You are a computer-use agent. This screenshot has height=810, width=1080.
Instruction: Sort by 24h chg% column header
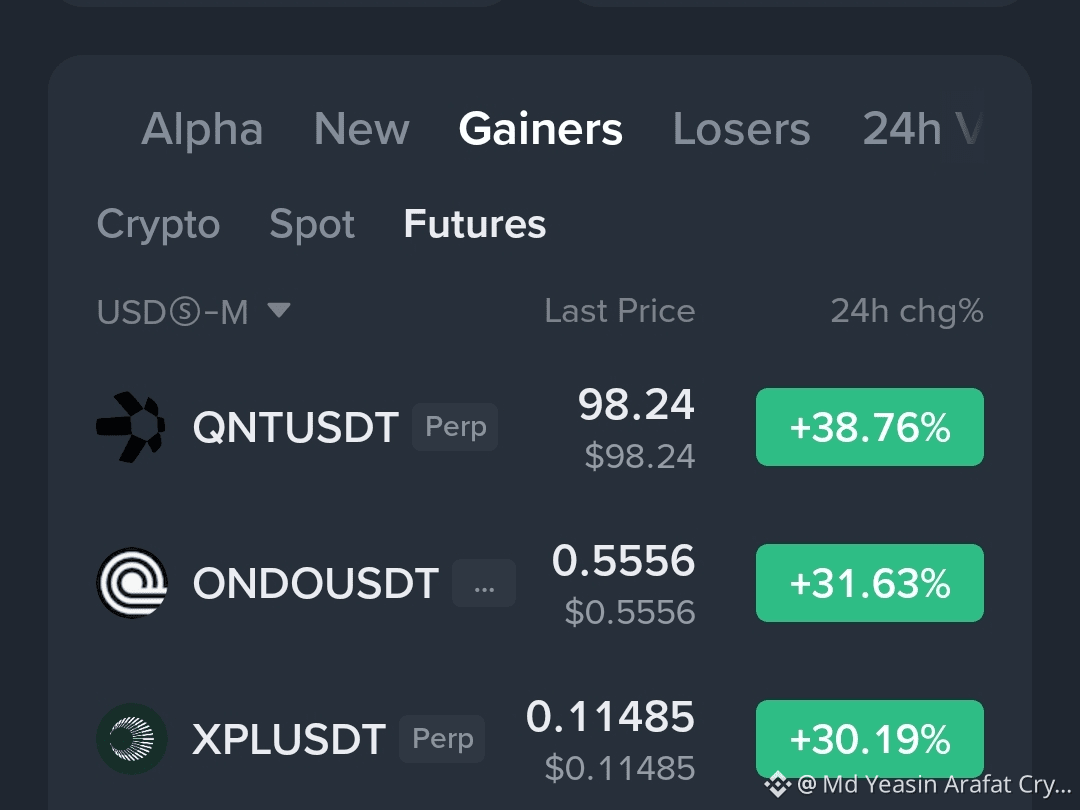[x=907, y=311]
